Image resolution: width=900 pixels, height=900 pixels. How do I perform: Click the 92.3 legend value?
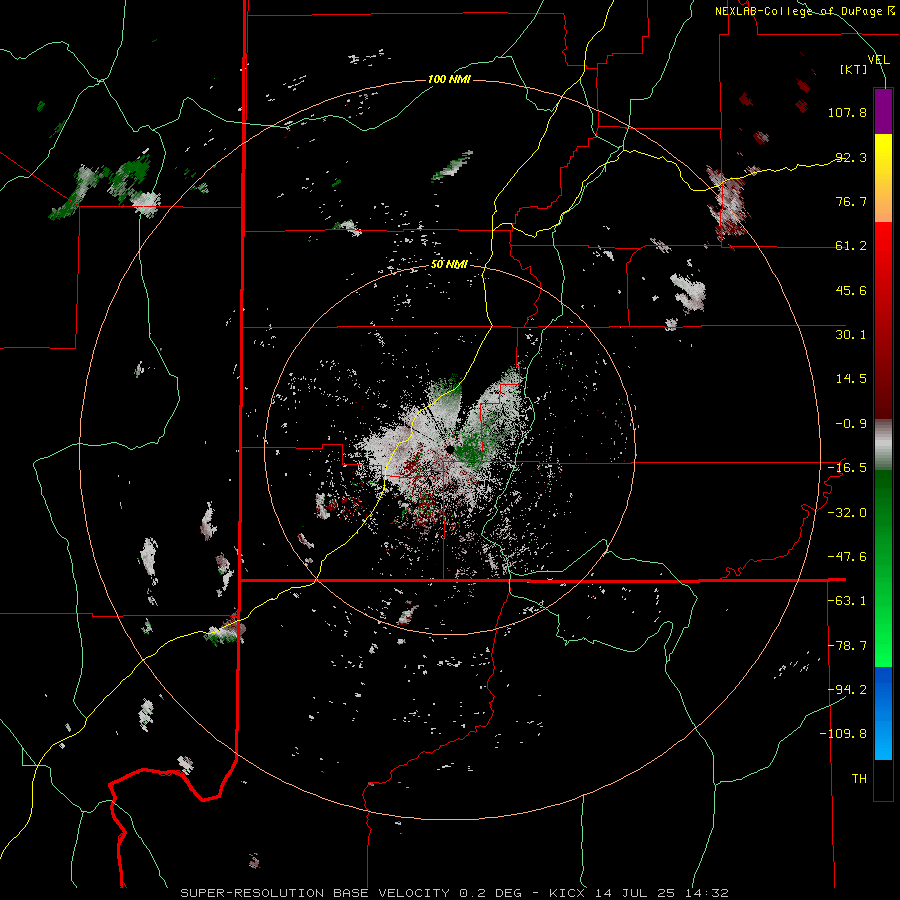click(x=851, y=157)
